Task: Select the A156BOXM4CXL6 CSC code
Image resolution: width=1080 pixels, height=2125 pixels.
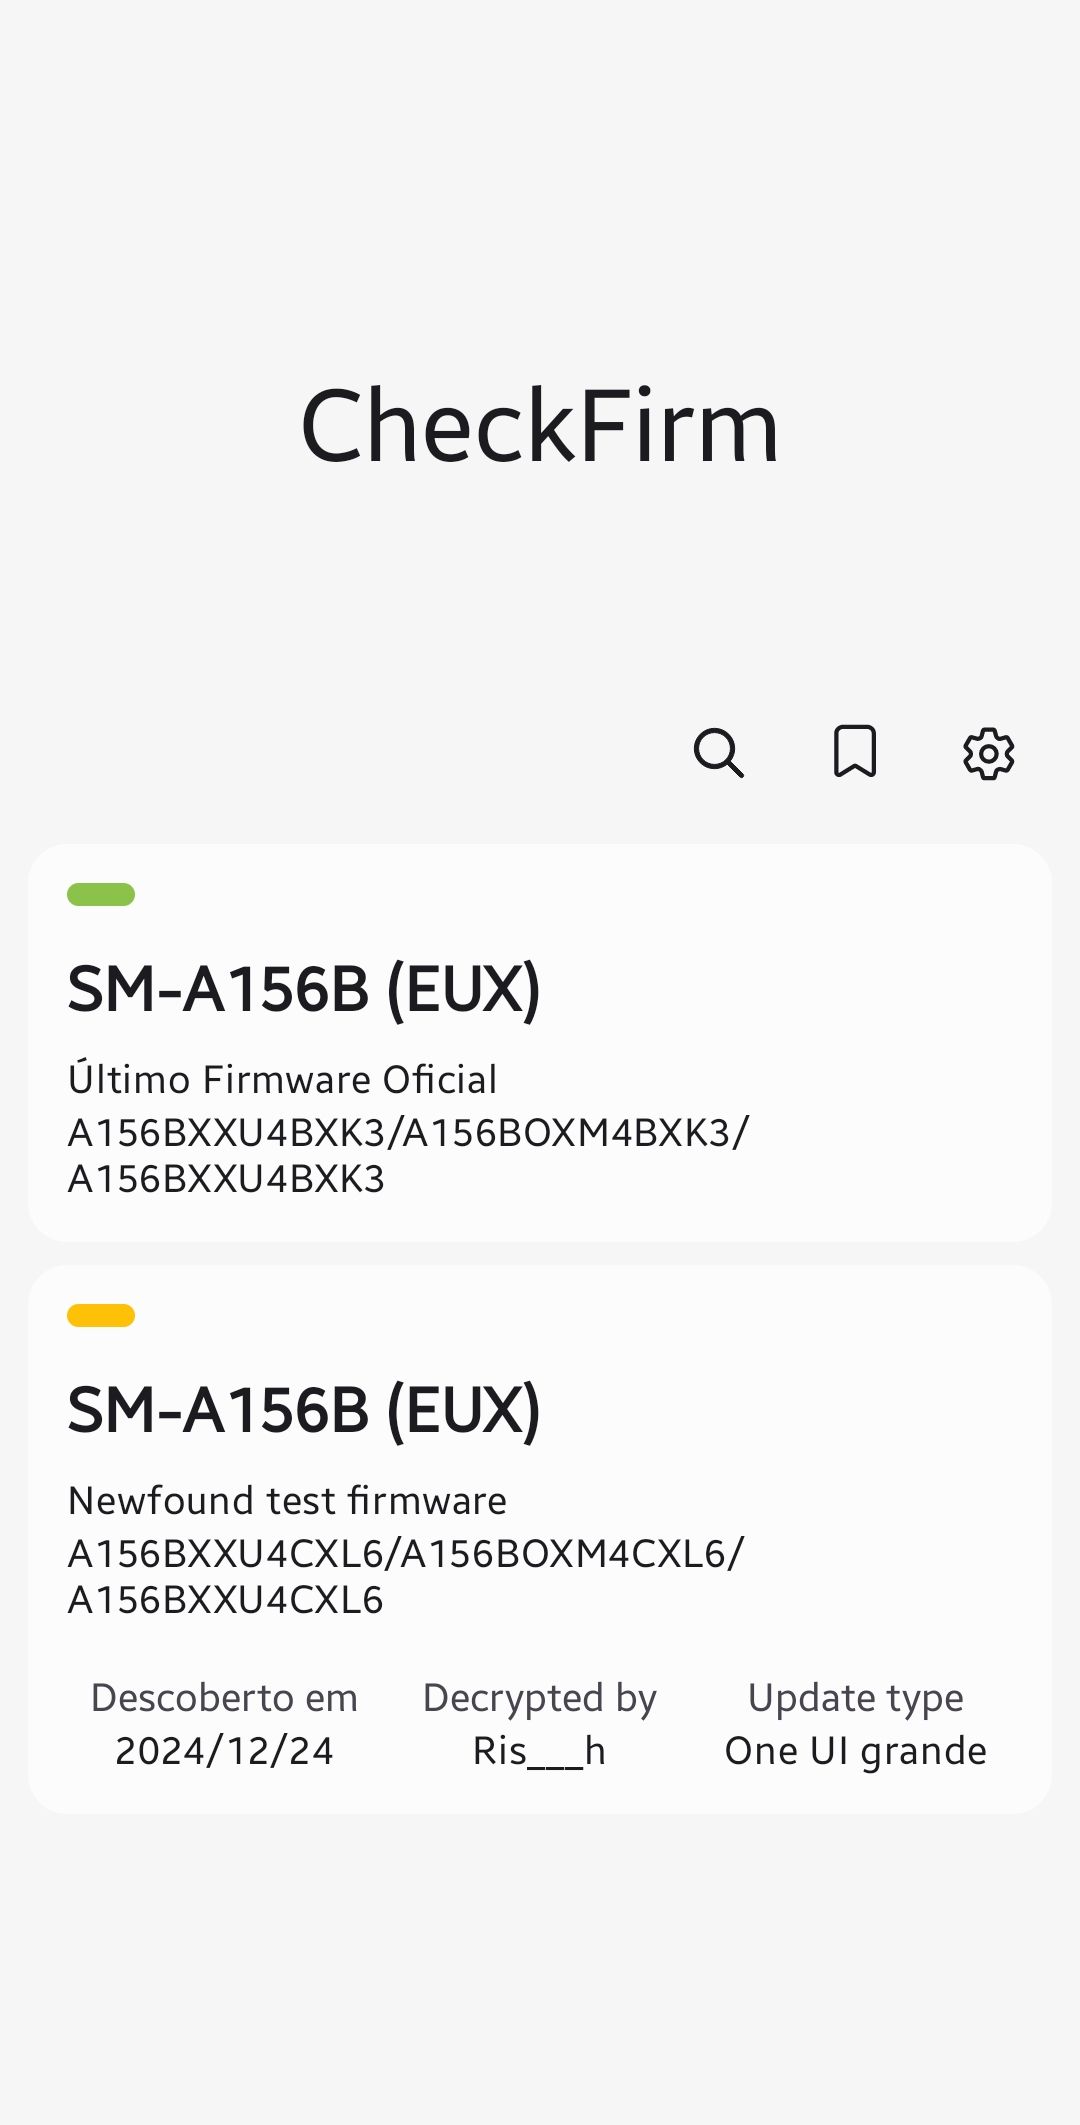Action: [x=565, y=1554]
